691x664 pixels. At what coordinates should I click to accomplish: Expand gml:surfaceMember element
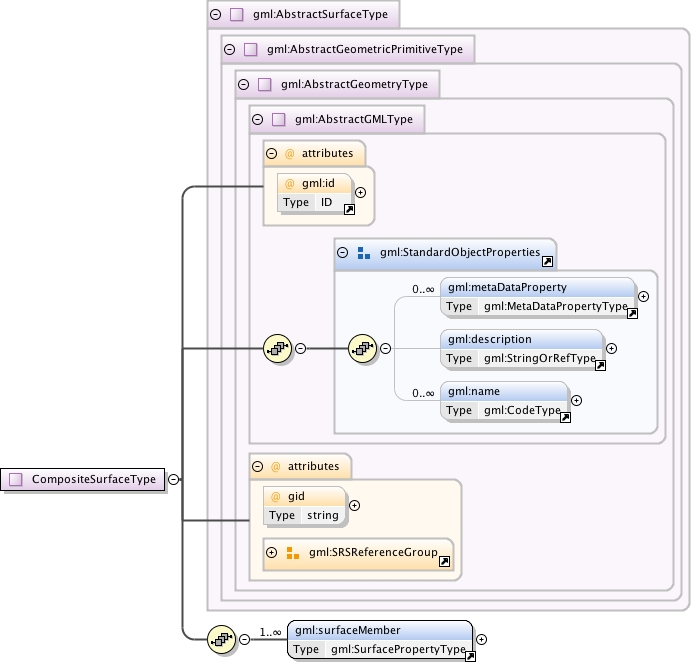point(482,639)
